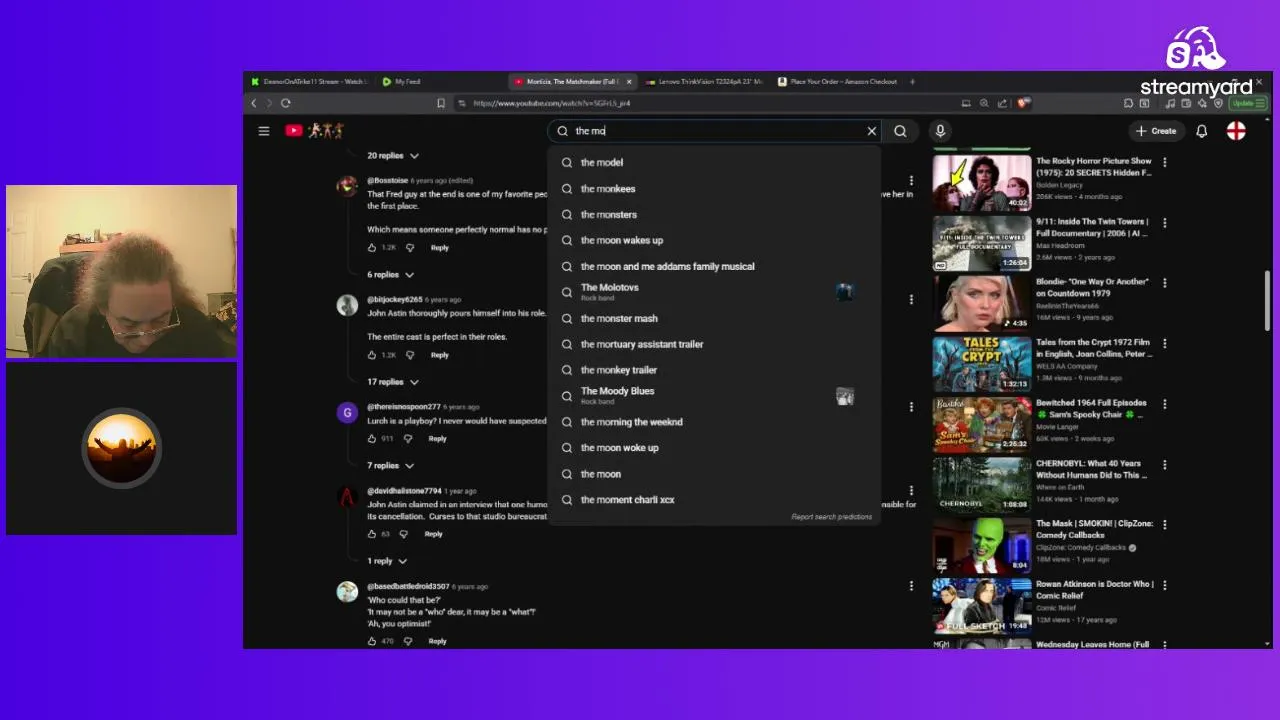The image size is (1280, 720).
Task: Select 'The Molotovs' rock band suggestion
Action: coord(714,291)
